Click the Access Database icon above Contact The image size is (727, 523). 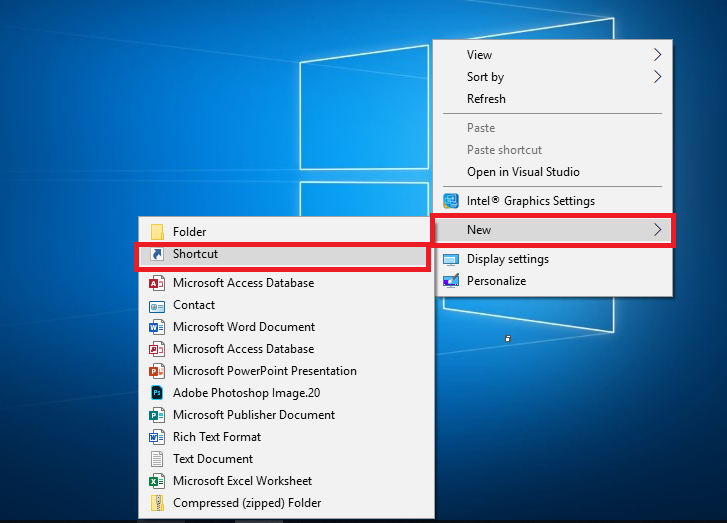point(157,283)
